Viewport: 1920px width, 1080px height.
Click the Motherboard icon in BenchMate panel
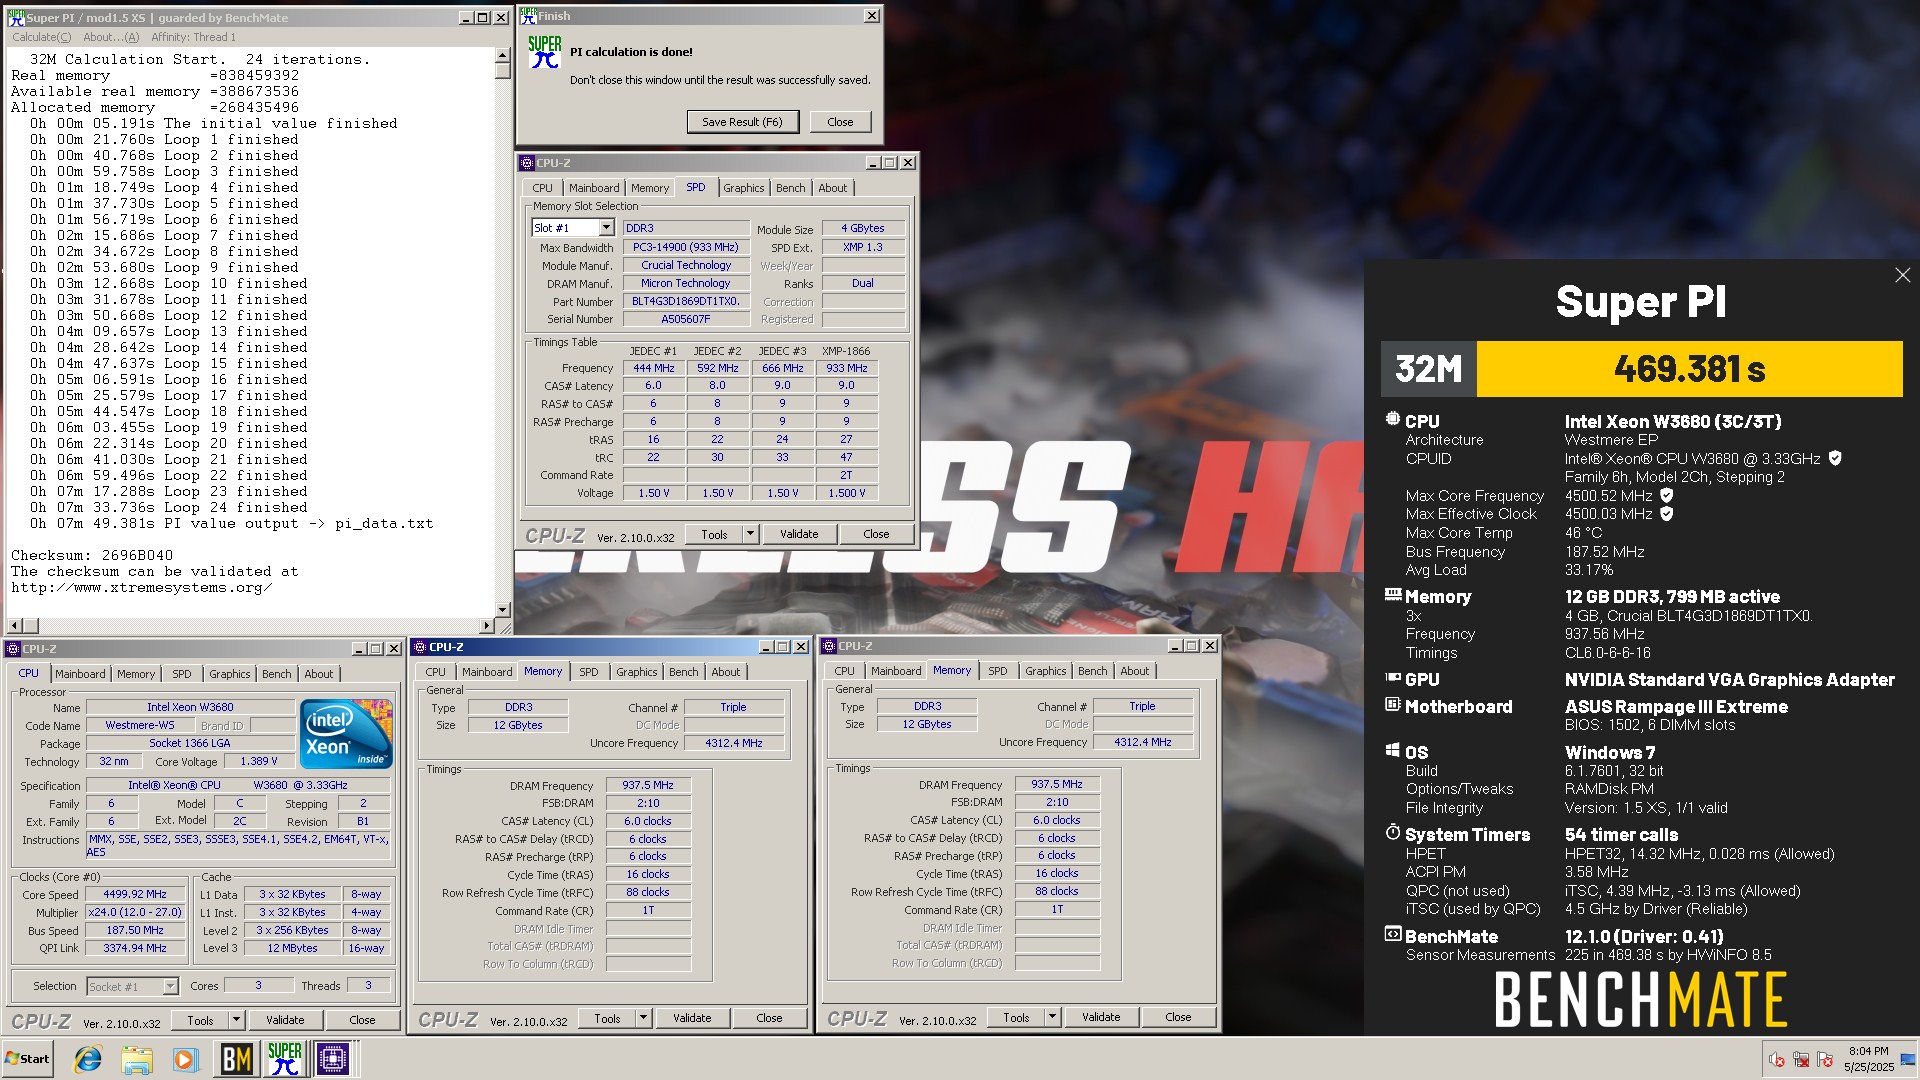1392,704
